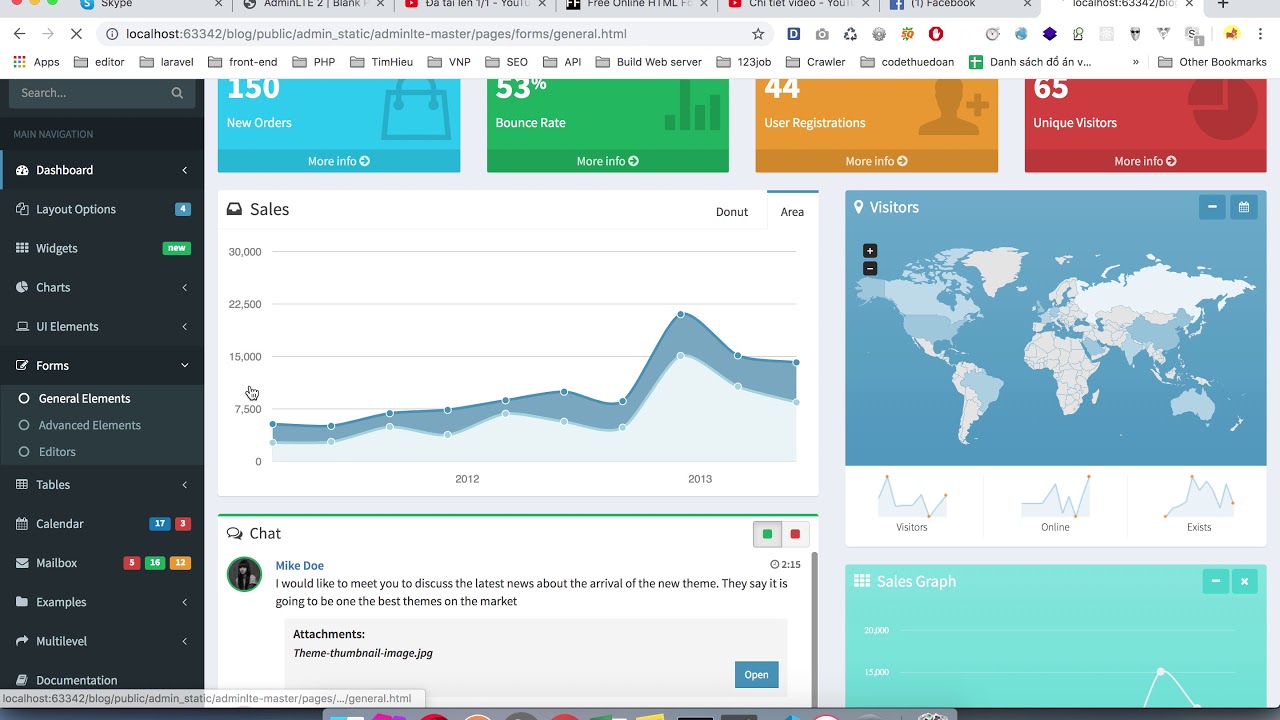This screenshot has width=1280, height=720.
Task: Close the Sales Graph box
Action: 1244,581
